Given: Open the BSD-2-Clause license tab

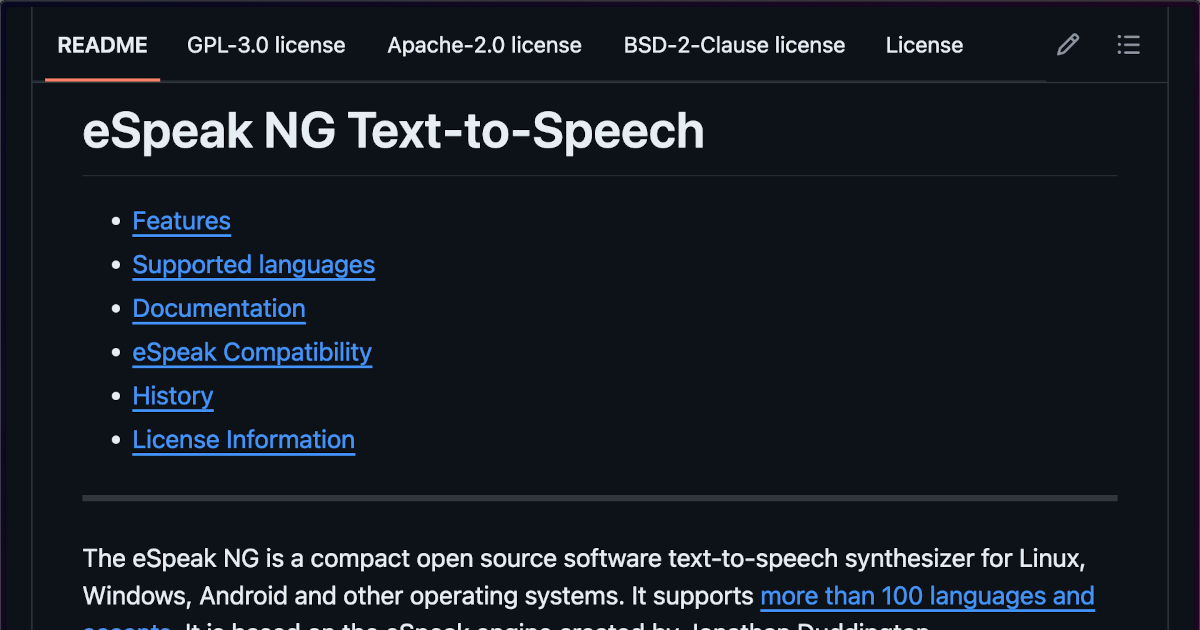Looking at the screenshot, I should click(x=733, y=45).
